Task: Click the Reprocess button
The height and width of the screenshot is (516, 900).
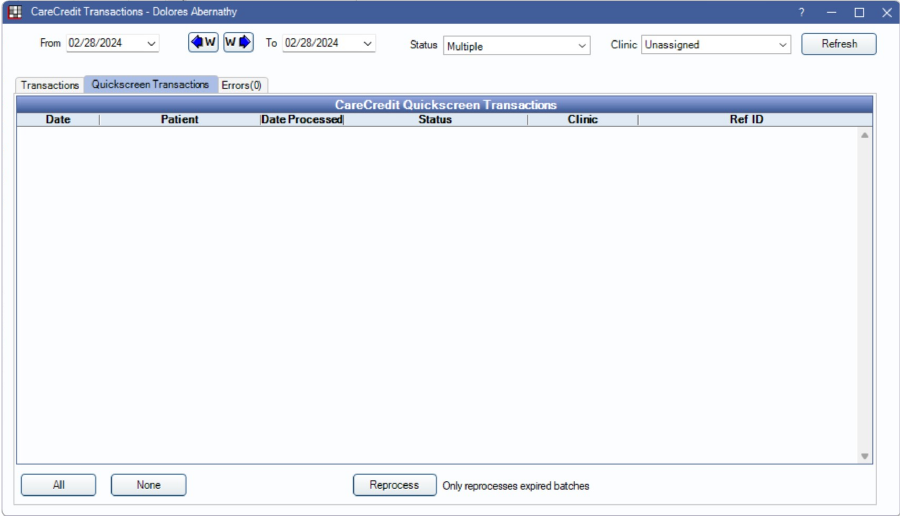Action: [x=394, y=485]
